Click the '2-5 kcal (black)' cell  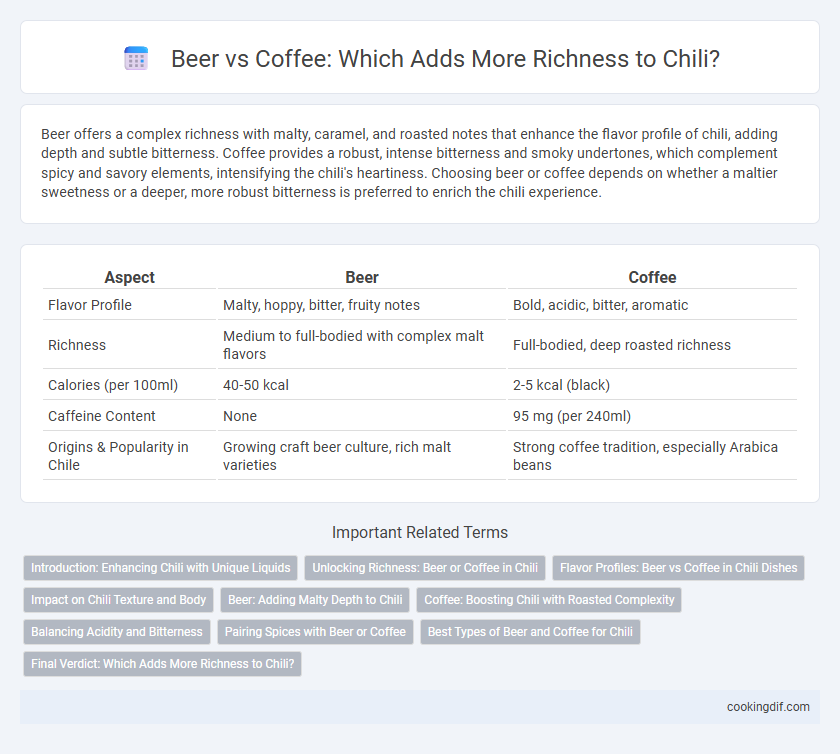coord(652,385)
